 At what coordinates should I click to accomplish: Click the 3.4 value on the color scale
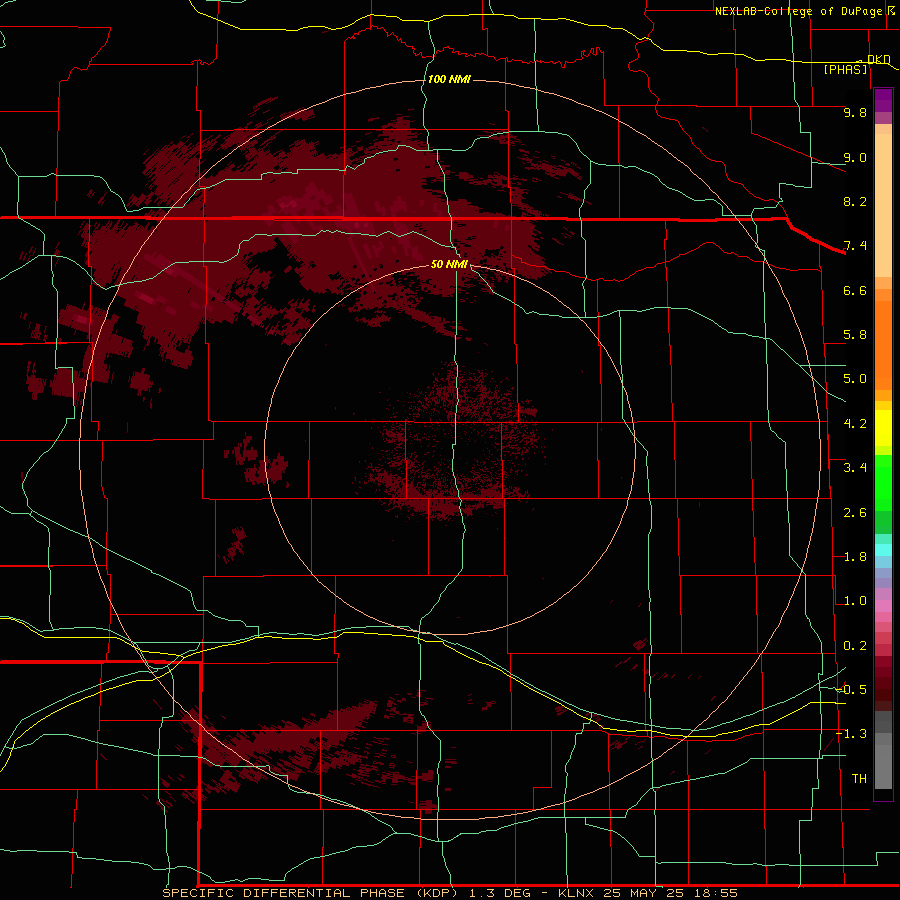(x=855, y=468)
